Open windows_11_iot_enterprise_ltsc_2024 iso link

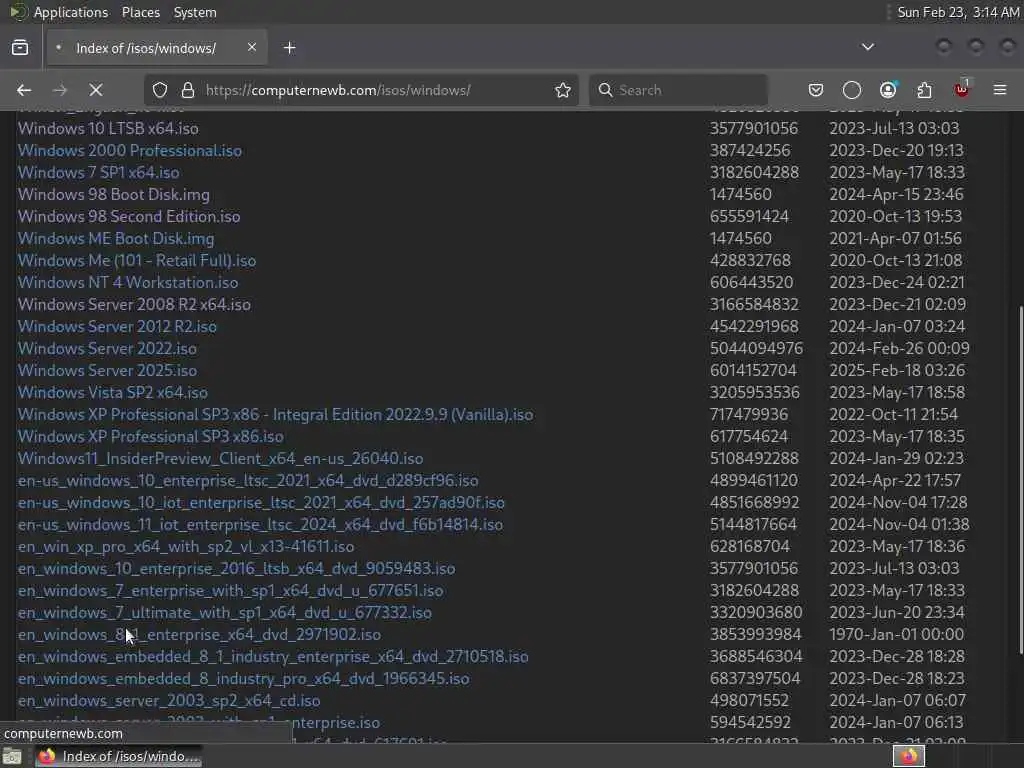point(261,524)
